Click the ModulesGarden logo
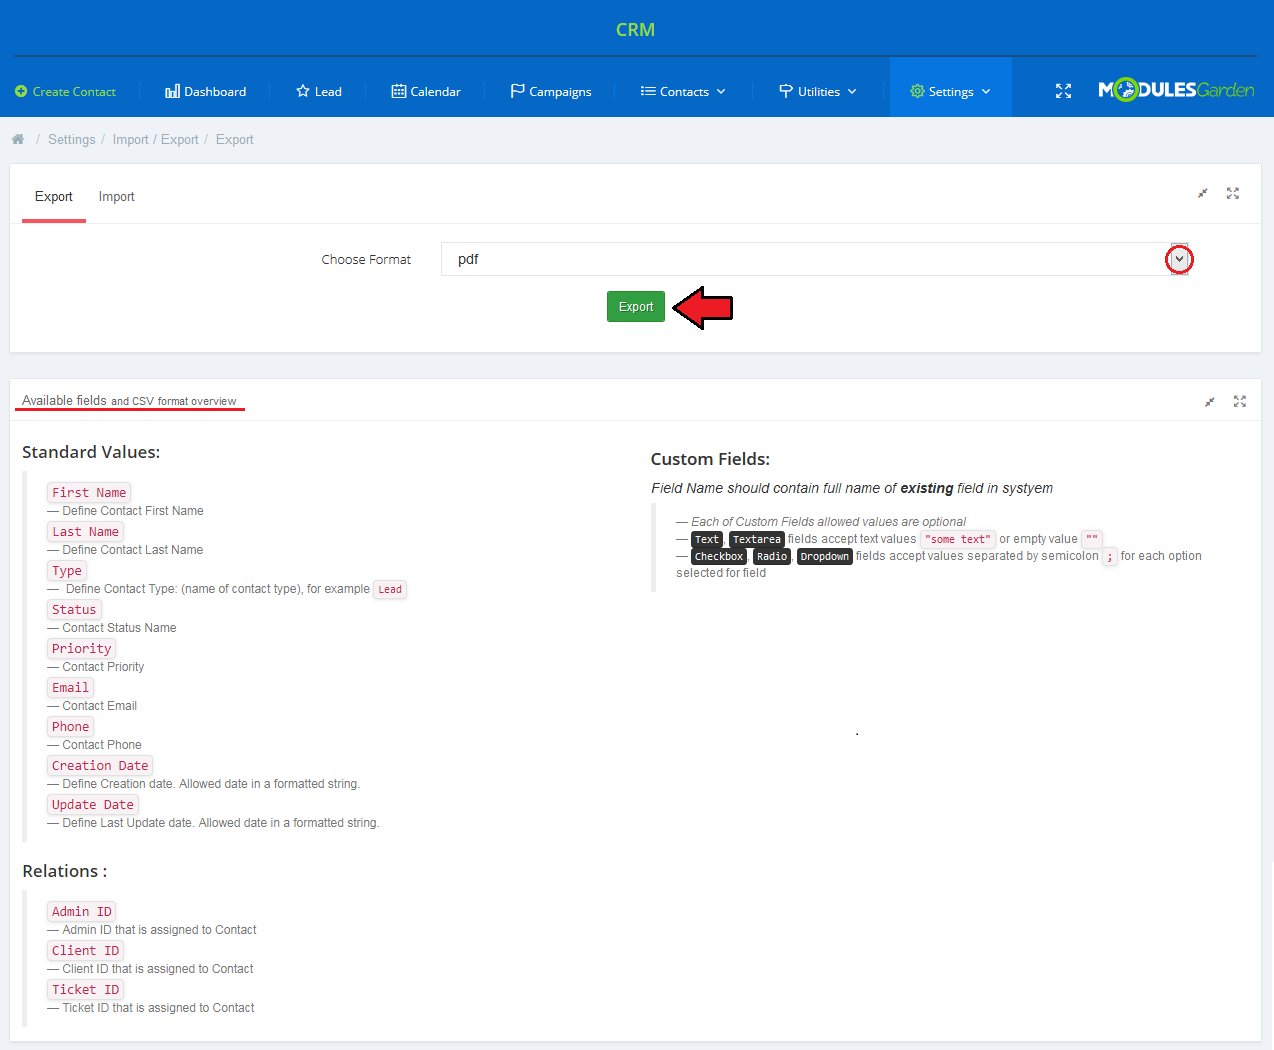The image size is (1274, 1050). [x=1176, y=90]
